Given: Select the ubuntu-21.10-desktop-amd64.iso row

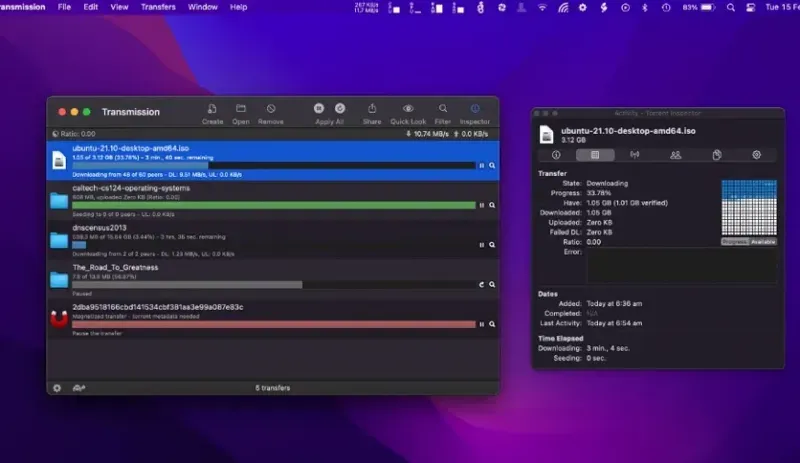Looking at the screenshot, I should click(273, 160).
